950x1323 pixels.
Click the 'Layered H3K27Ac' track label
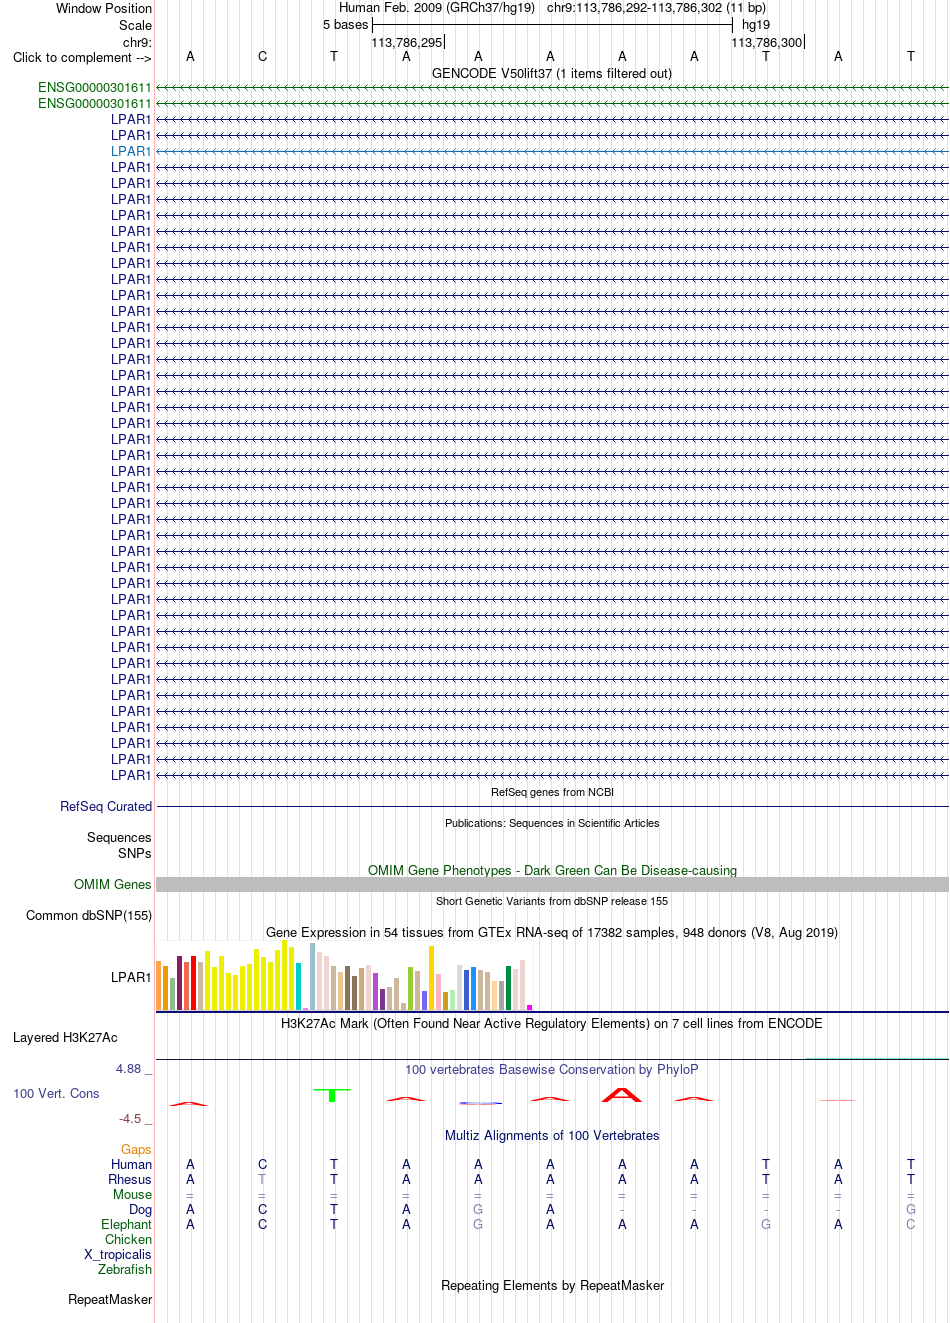click(65, 1037)
